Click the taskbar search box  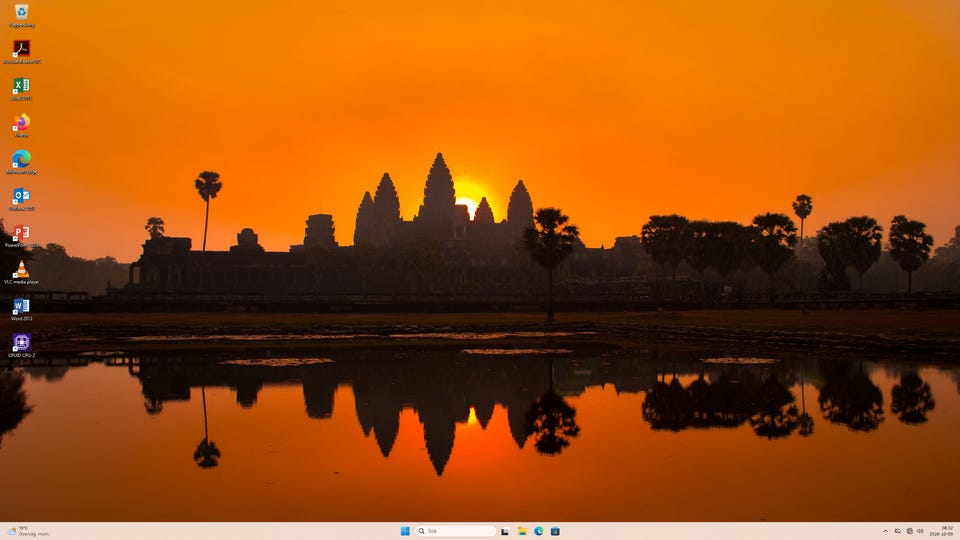(456, 531)
